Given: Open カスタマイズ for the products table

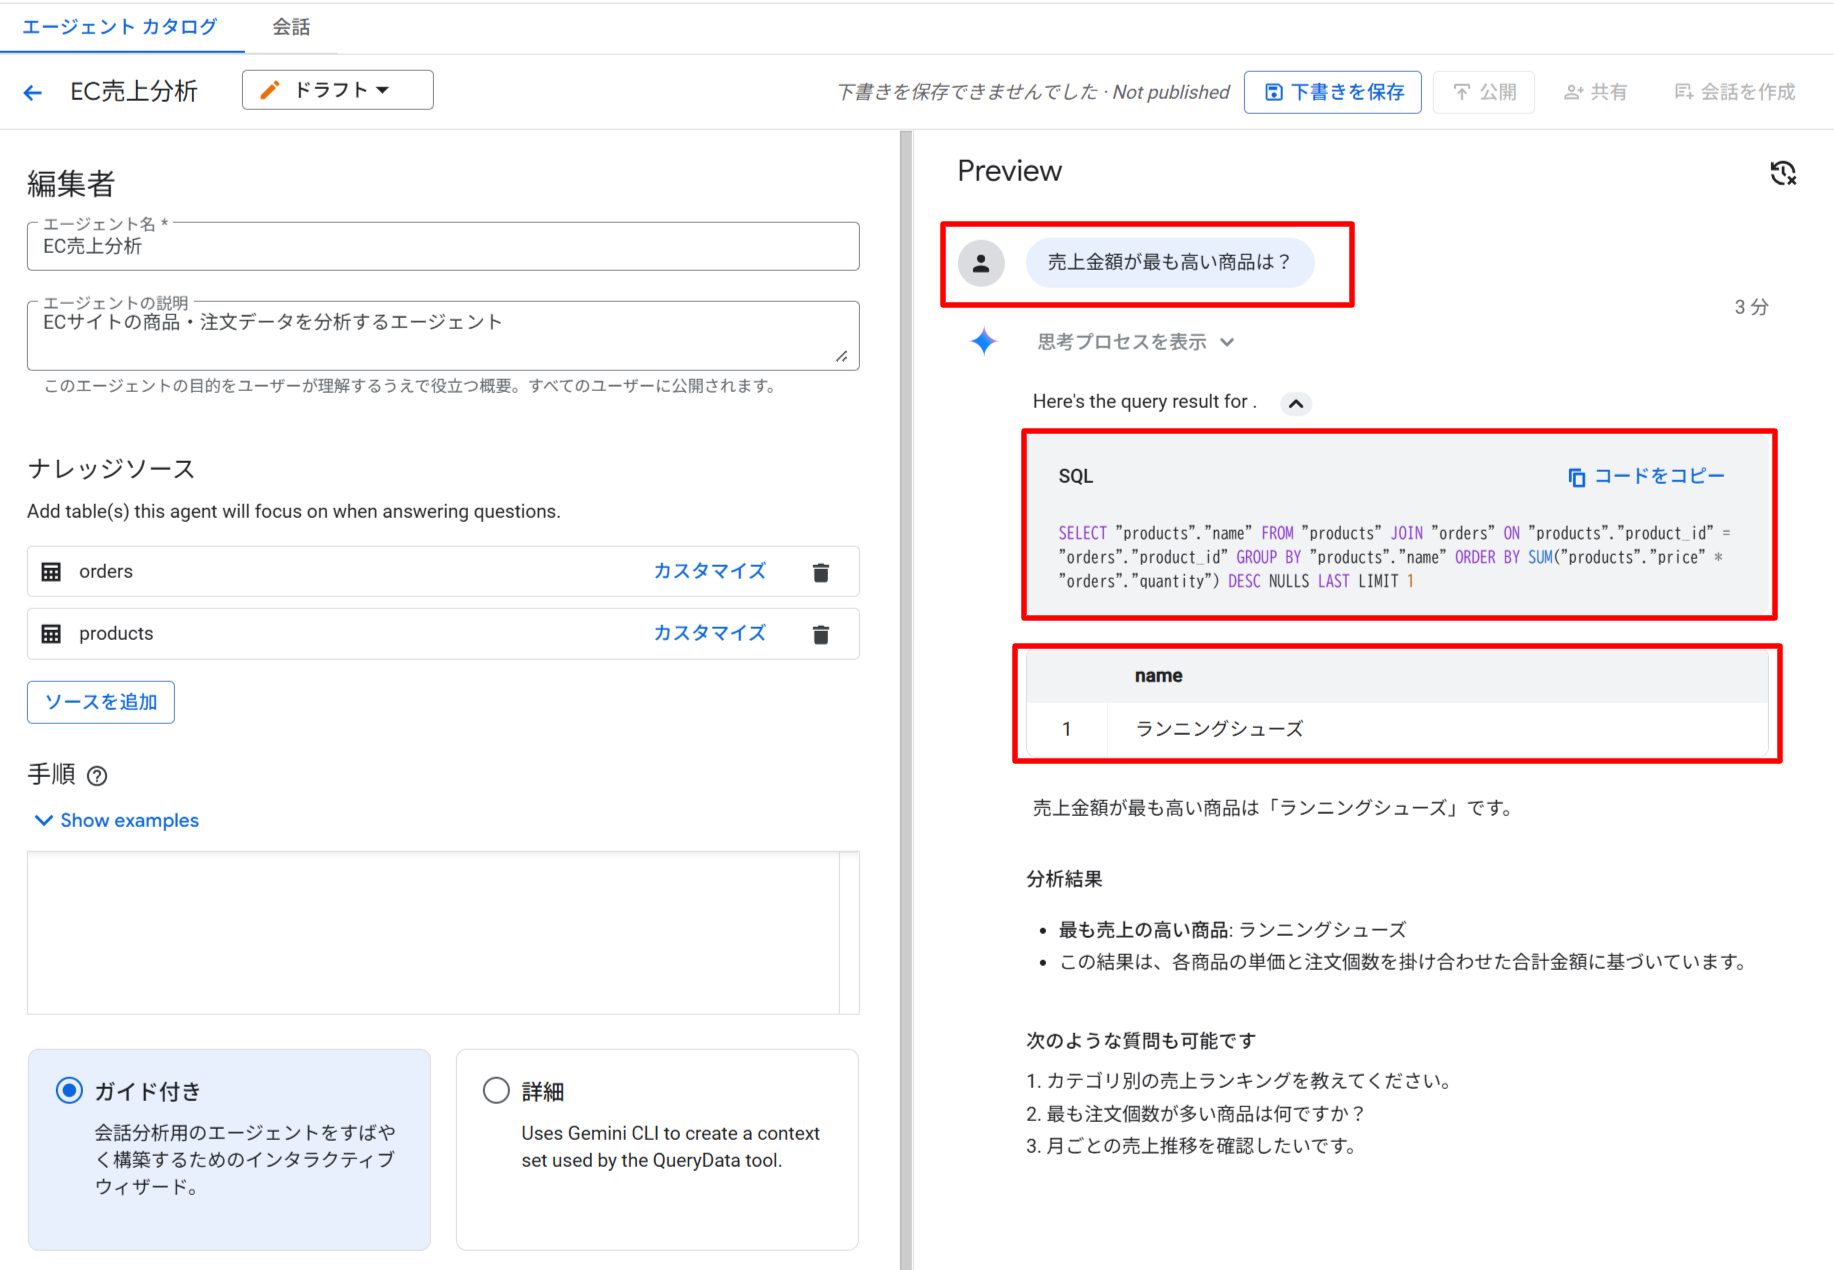Looking at the screenshot, I should pos(709,633).
